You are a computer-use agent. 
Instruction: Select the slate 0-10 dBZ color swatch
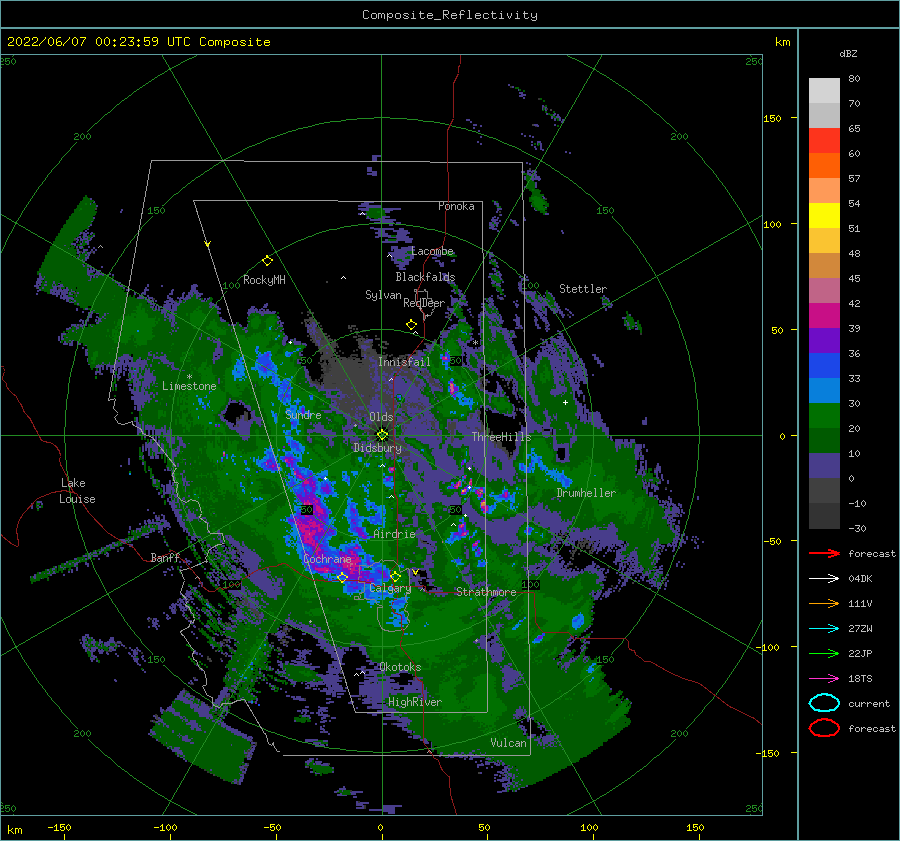coord(824,466)
